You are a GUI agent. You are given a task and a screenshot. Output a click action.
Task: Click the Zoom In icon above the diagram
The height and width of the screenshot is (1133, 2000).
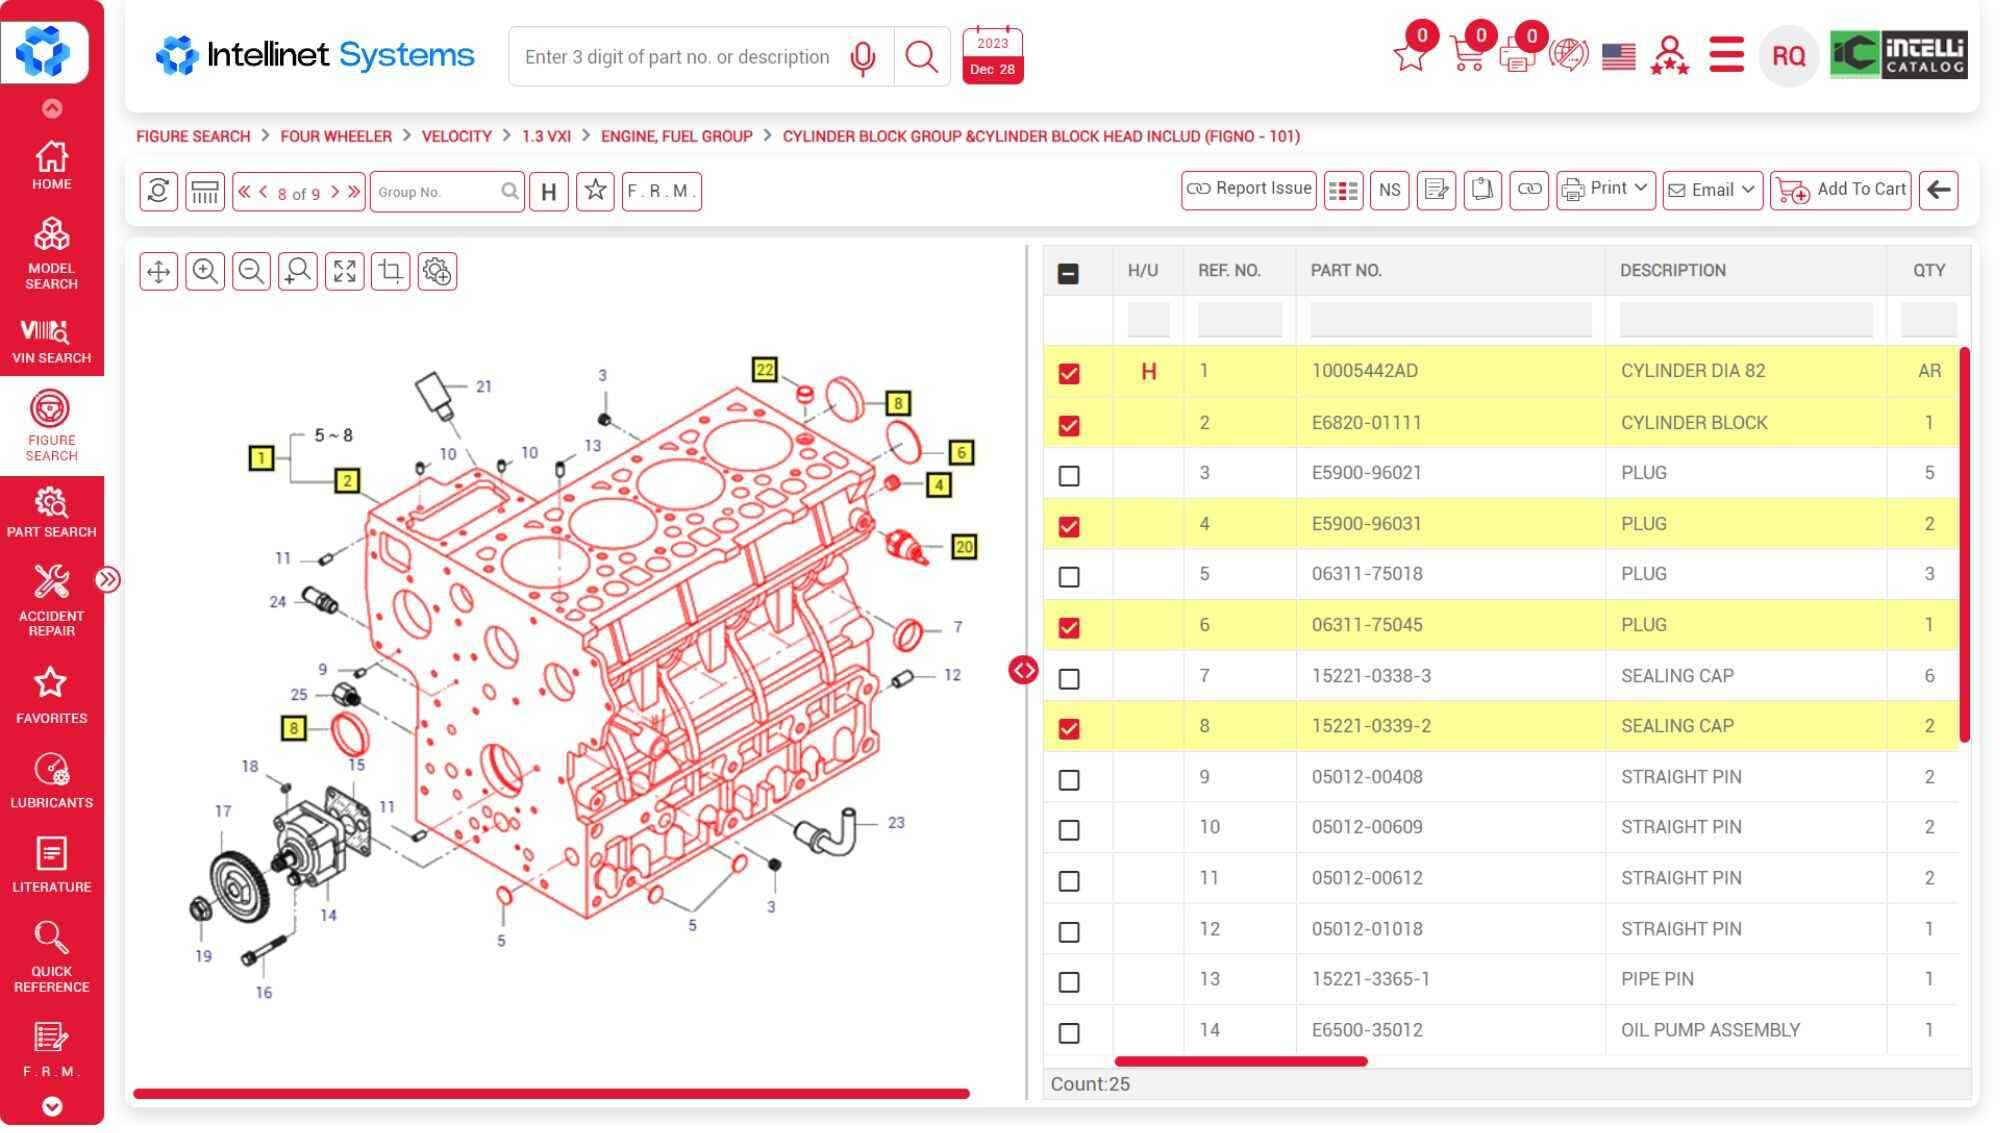pyautogui.click(x=205, y=270)
